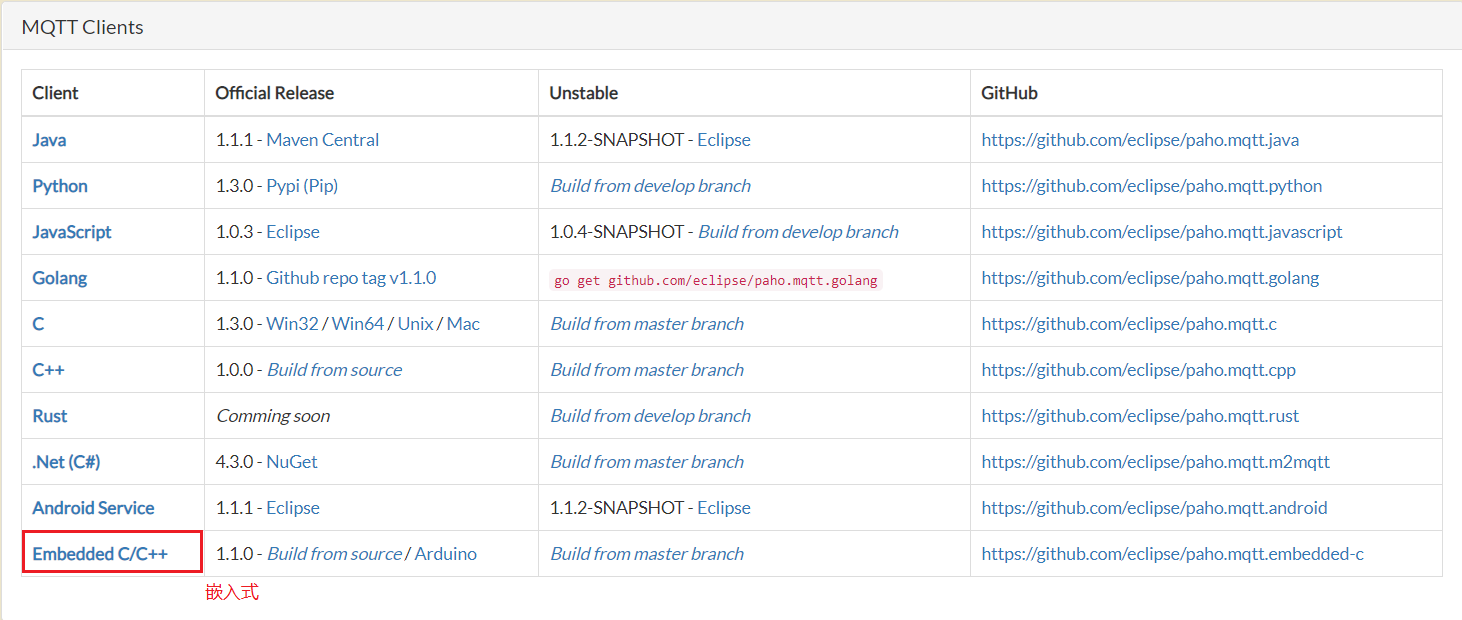Open the Pypi (Pip) release link
This screenshot has height=620, width=1462.
(x=302, y=186)
